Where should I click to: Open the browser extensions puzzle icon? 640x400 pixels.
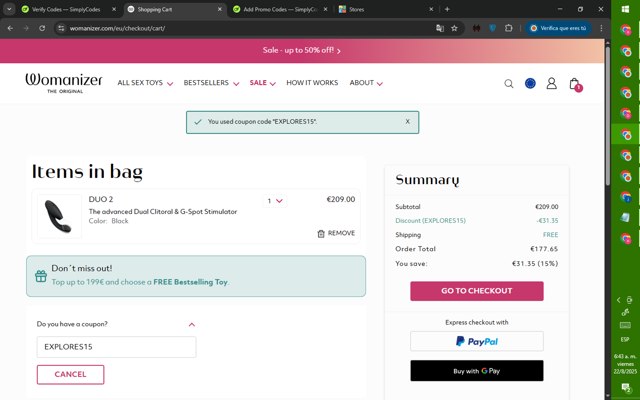coord(509,28)
